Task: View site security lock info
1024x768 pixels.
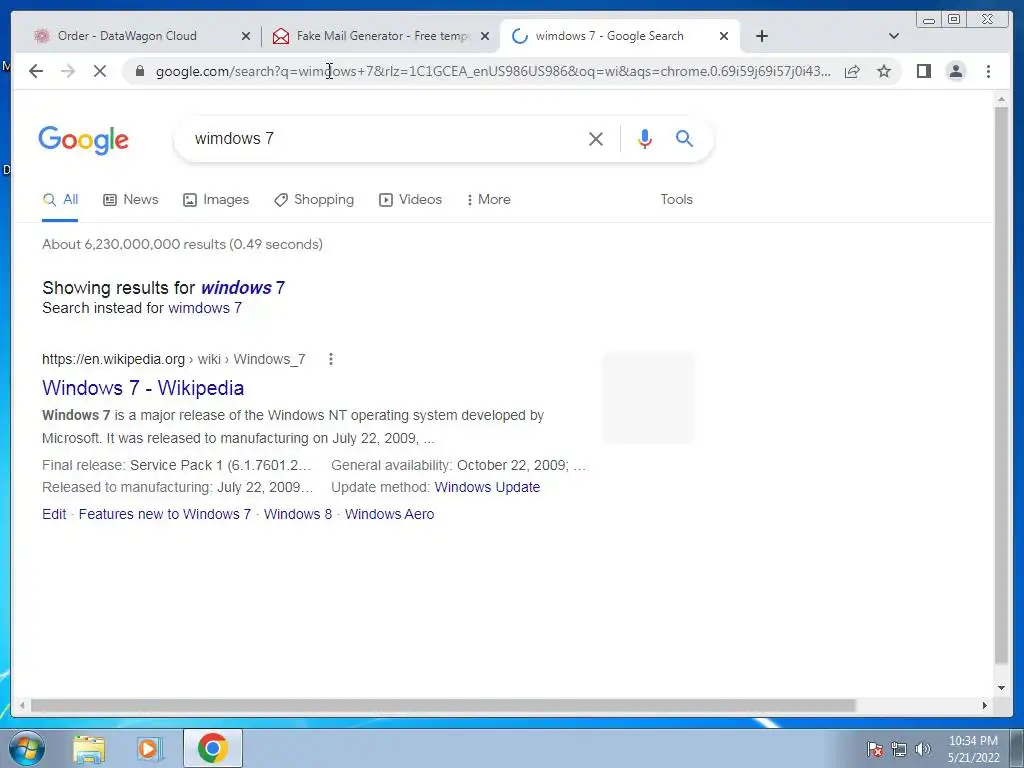Action: (139, 71)
